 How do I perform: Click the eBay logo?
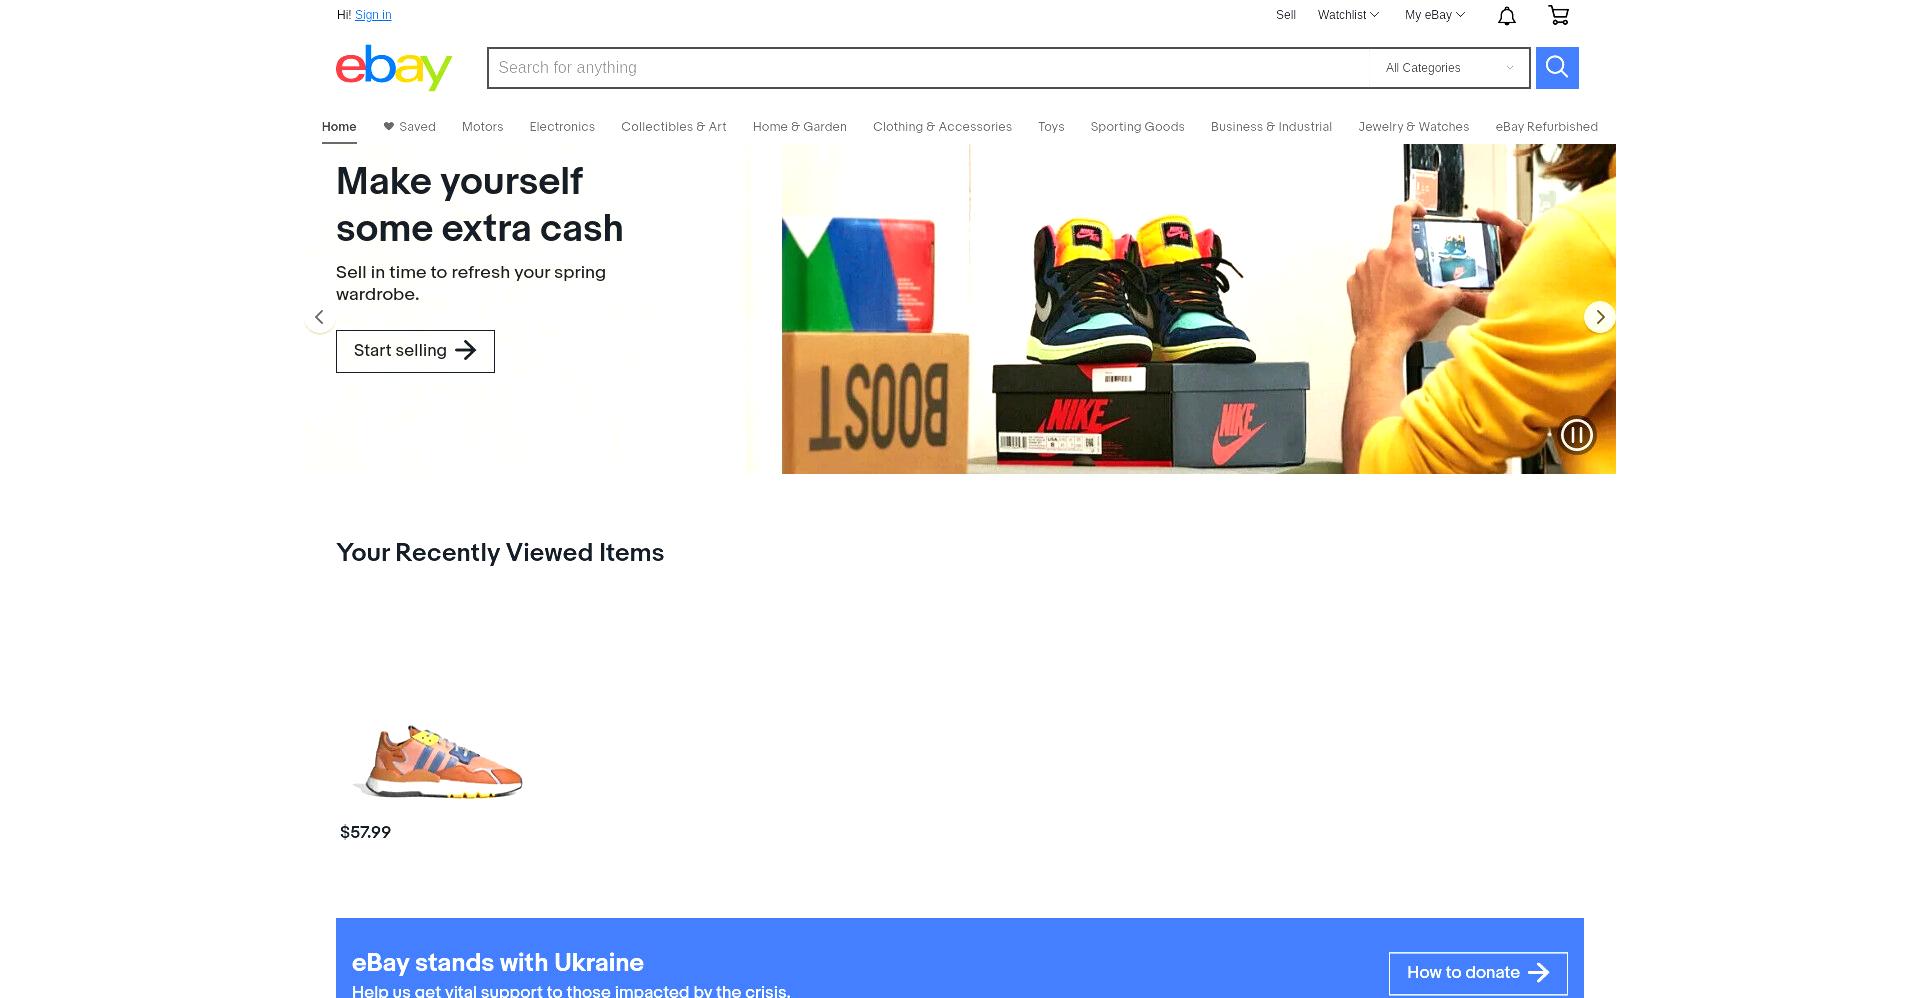[x=394, y=68]
